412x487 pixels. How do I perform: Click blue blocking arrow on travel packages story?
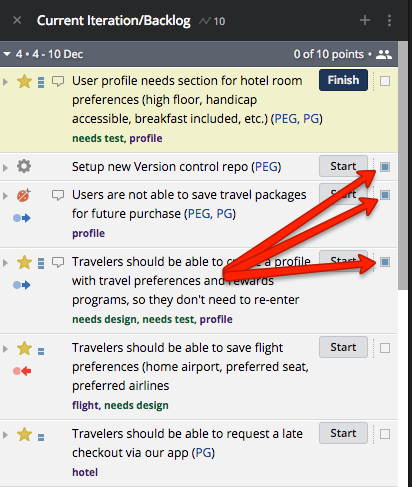tap(22, 218)
